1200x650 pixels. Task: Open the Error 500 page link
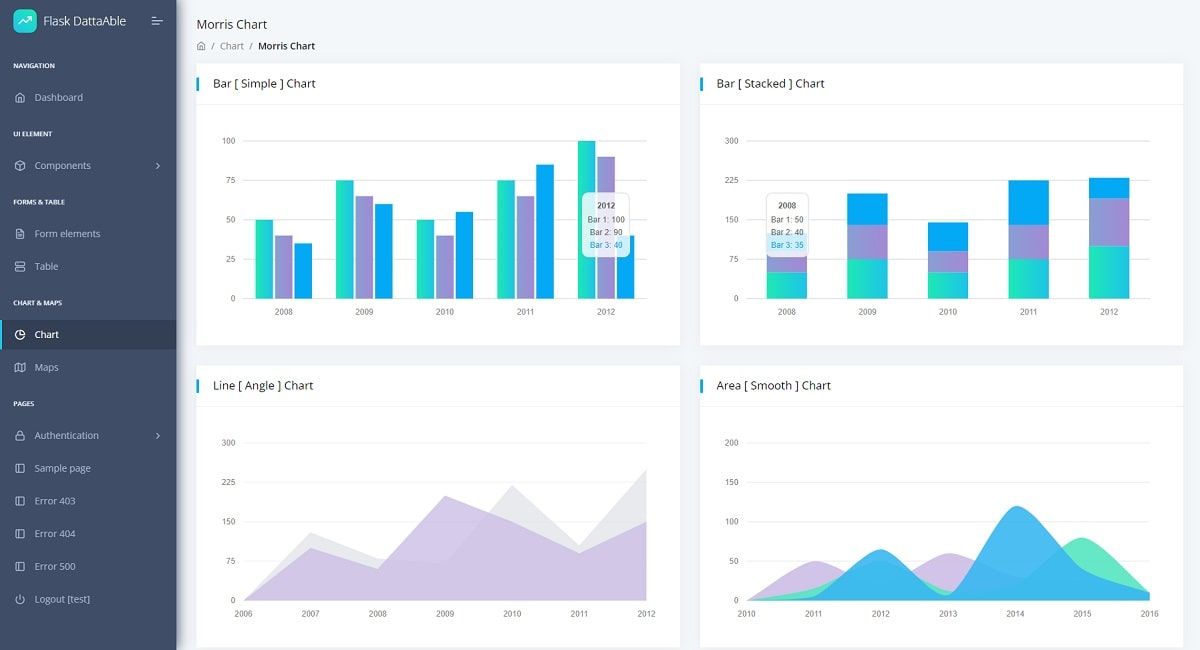[88, 567]
